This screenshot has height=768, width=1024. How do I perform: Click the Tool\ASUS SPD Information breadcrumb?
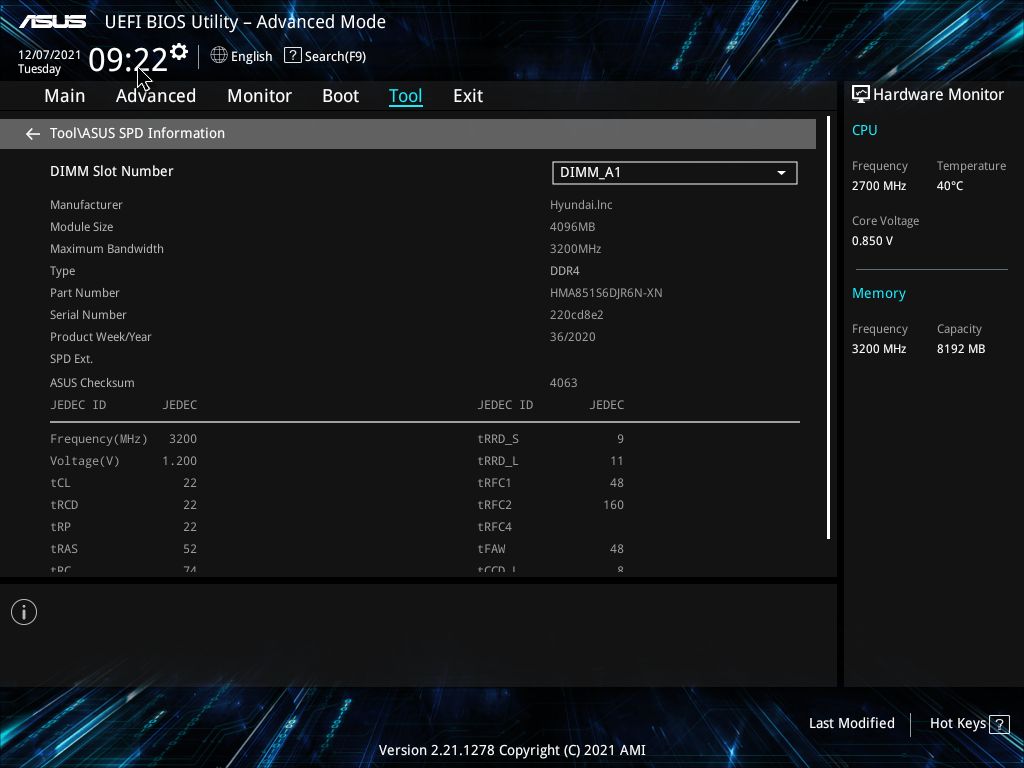click(x=137, y=133)
